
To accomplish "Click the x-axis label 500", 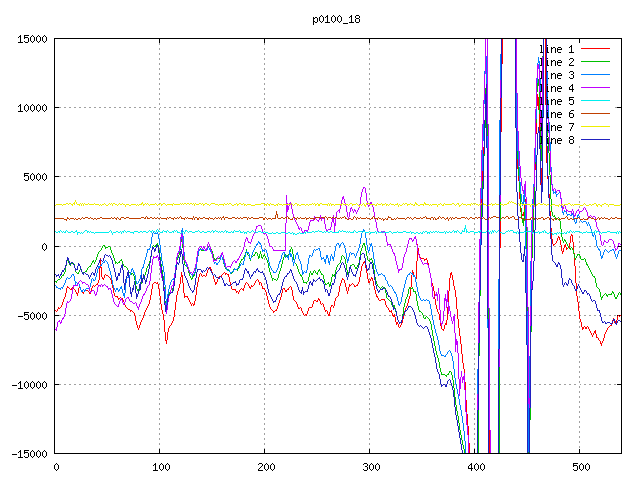I will pos(581,467).
